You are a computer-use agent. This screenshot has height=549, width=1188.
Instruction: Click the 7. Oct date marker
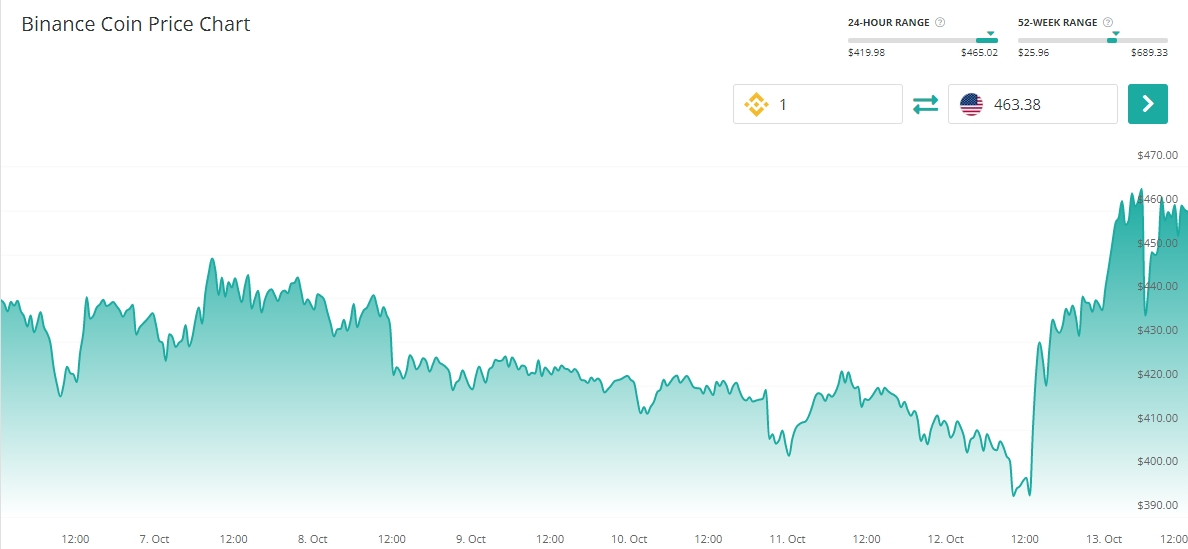coord(154,539)
